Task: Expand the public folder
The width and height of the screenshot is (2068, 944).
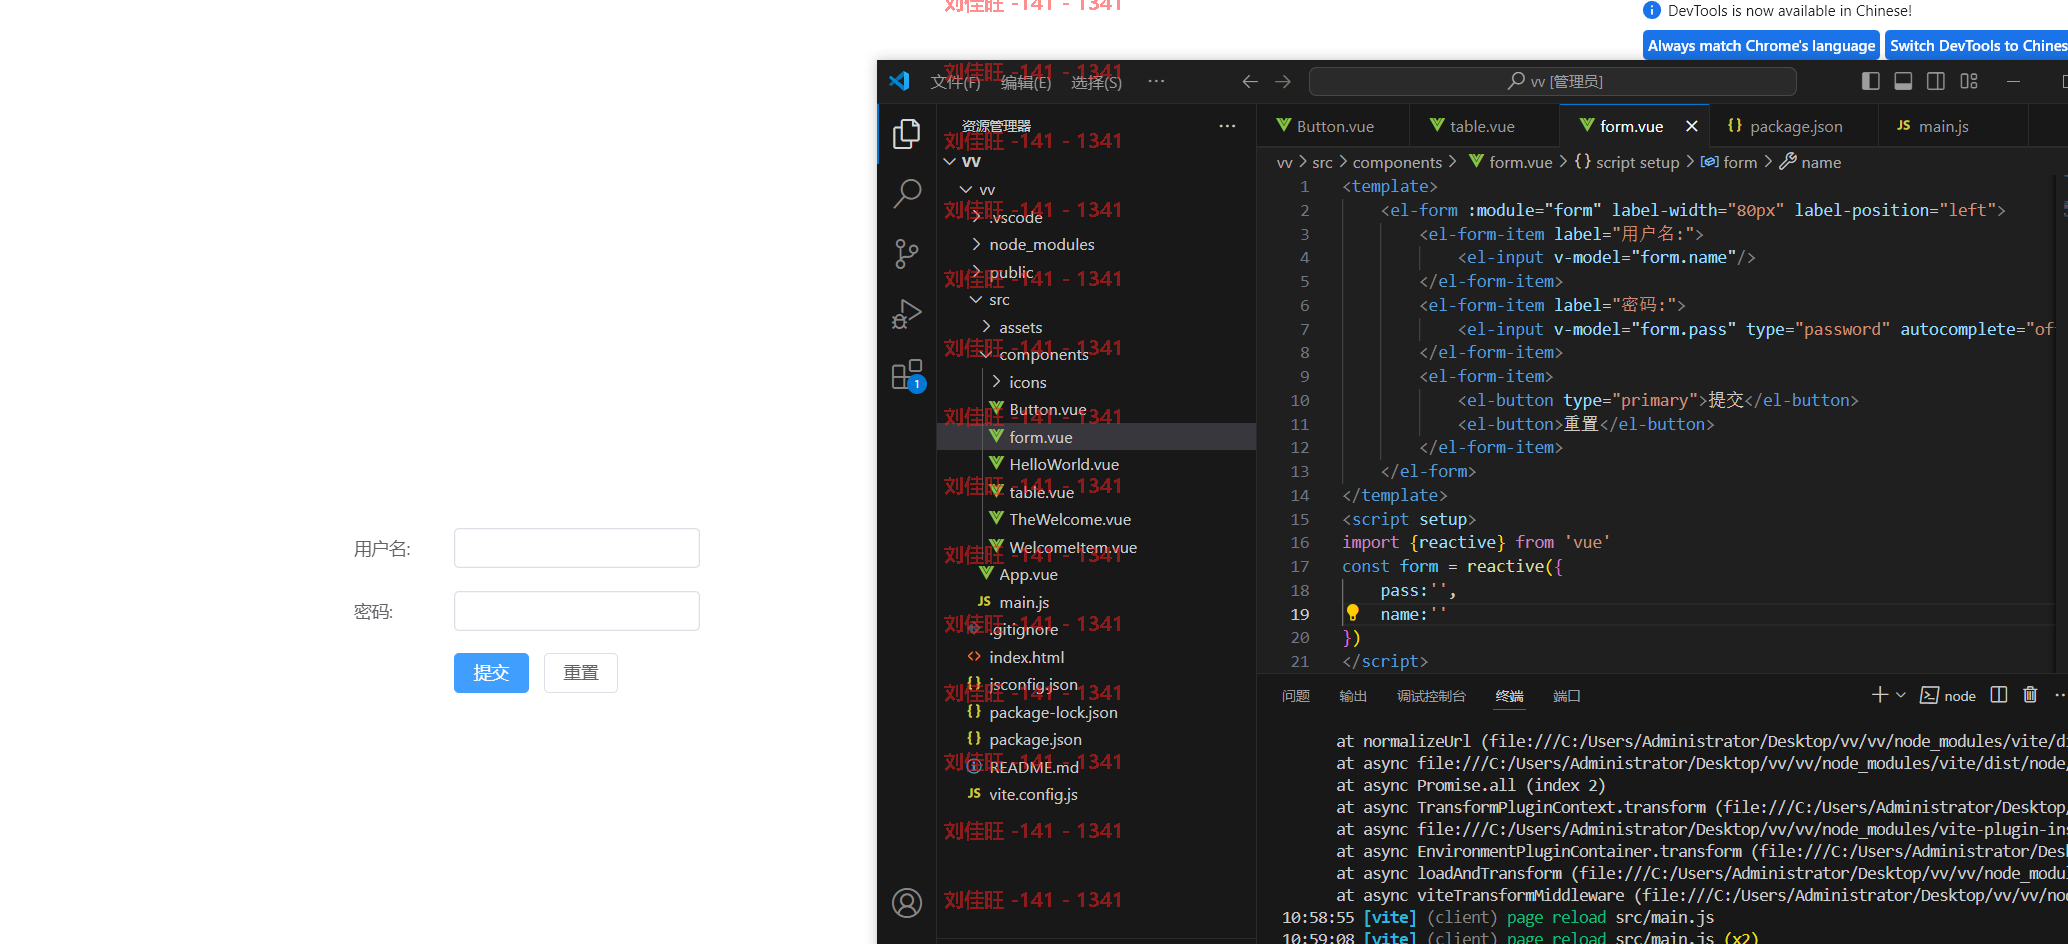Action: [1096, 272]
